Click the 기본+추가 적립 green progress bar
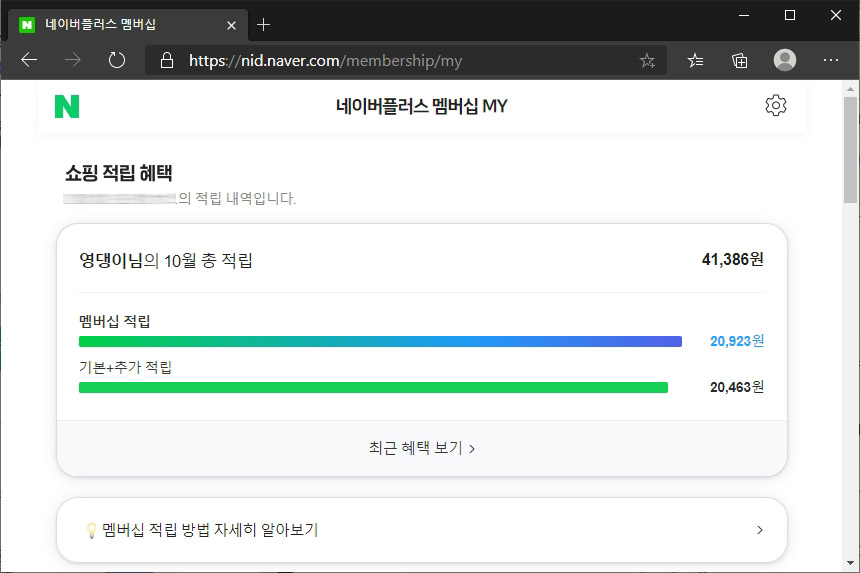The width and height of the screenshot is (860, 573). (374, 388)
